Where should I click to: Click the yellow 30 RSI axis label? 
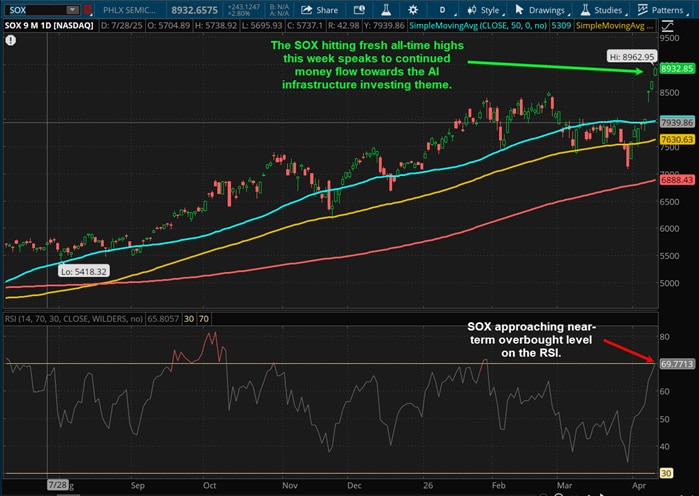click(666, 473)
